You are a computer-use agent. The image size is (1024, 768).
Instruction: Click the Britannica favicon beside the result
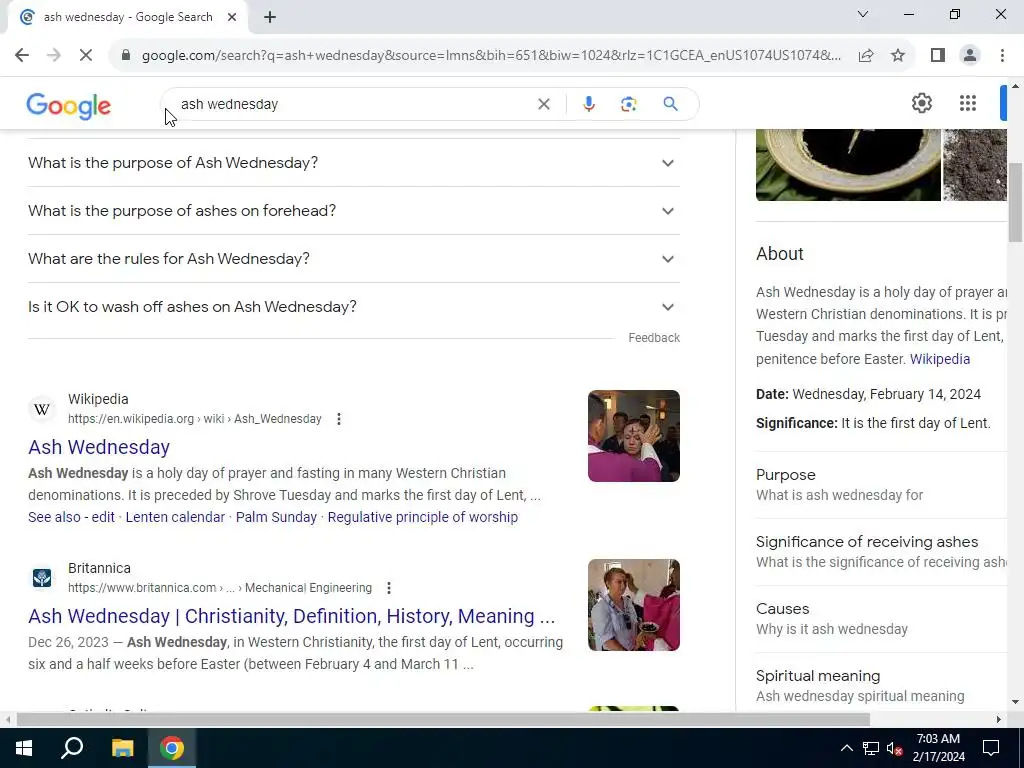tap(42, 578)
